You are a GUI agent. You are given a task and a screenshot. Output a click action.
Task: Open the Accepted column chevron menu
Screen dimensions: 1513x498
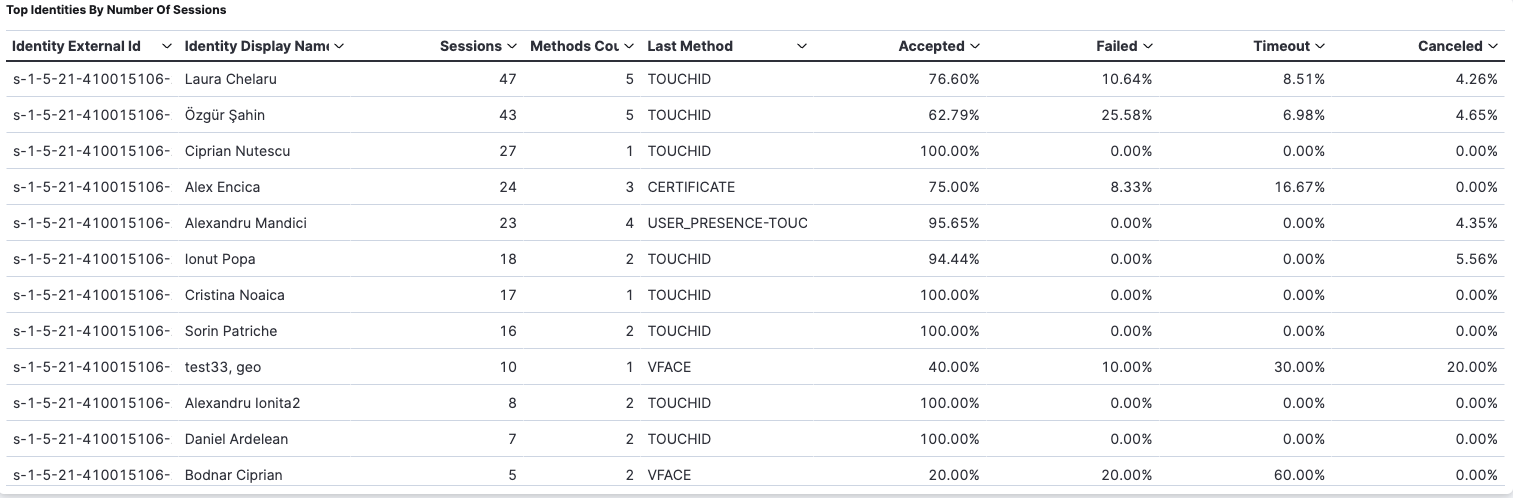[975, 46]
